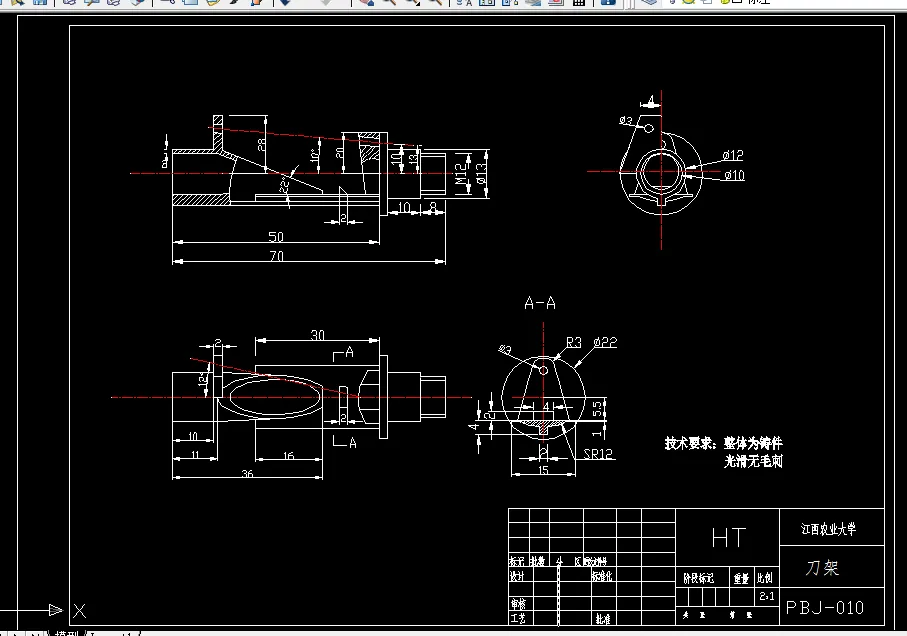Click the PBJ-010 drawing number
This screenshot has height=636, width=907.
tap(824, 608)
